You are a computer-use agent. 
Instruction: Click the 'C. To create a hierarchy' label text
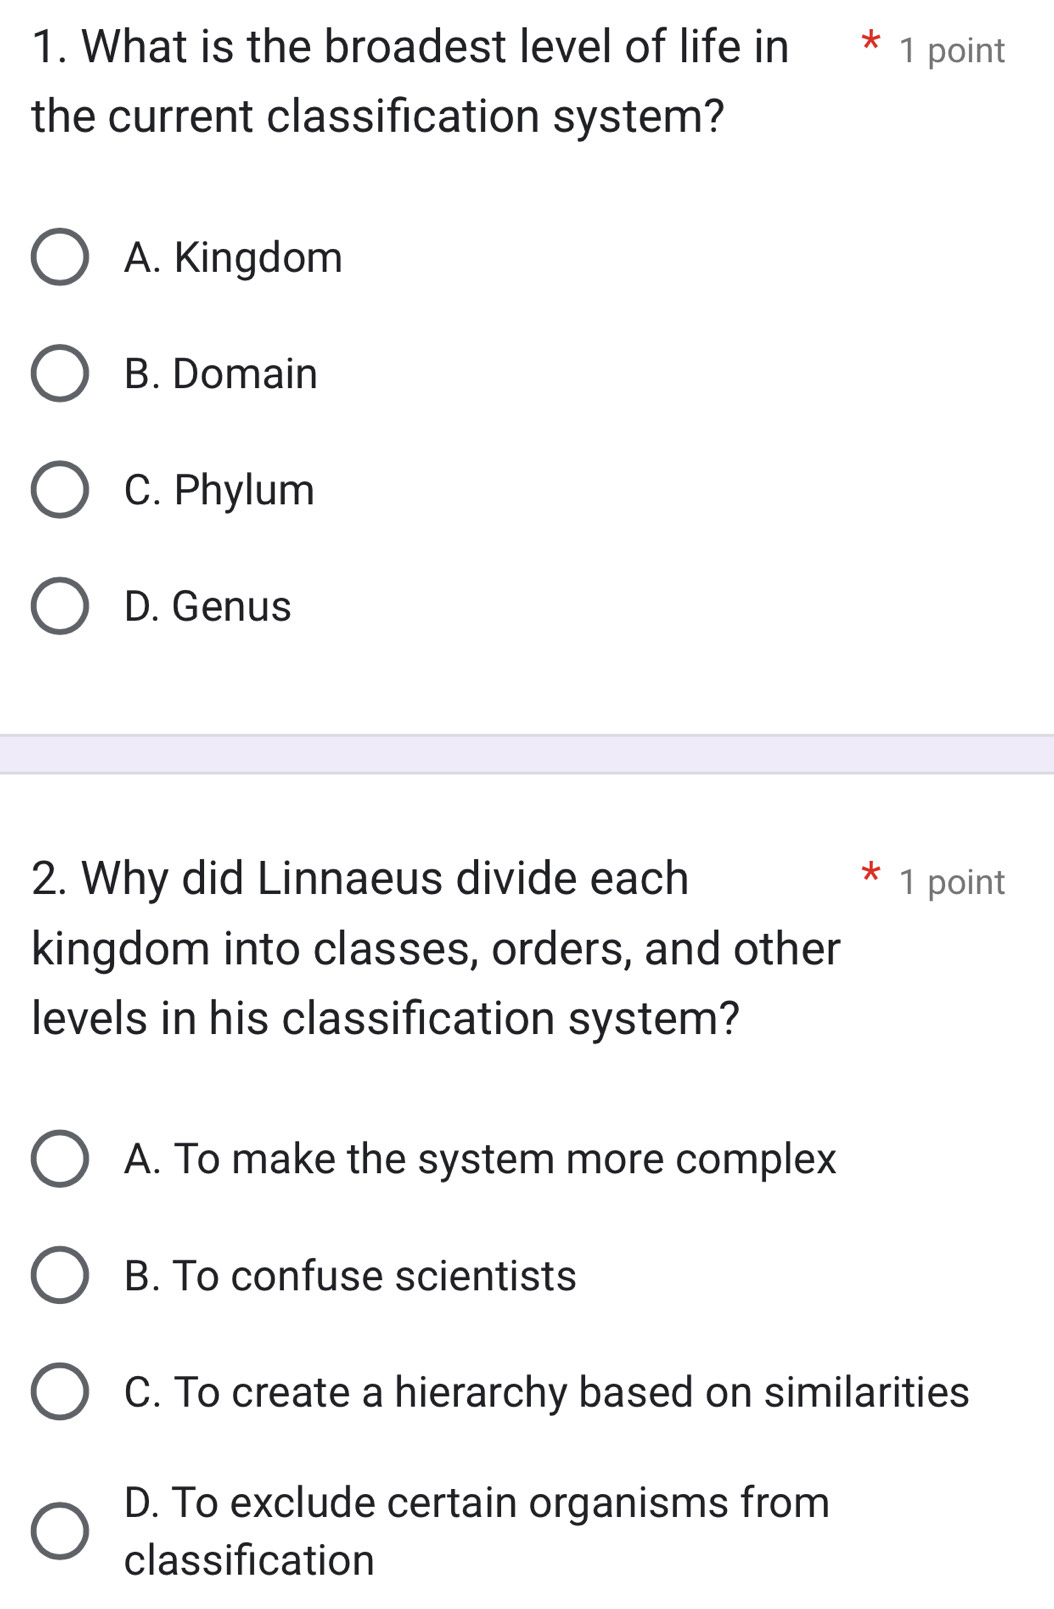click(x=546, y=1392)
